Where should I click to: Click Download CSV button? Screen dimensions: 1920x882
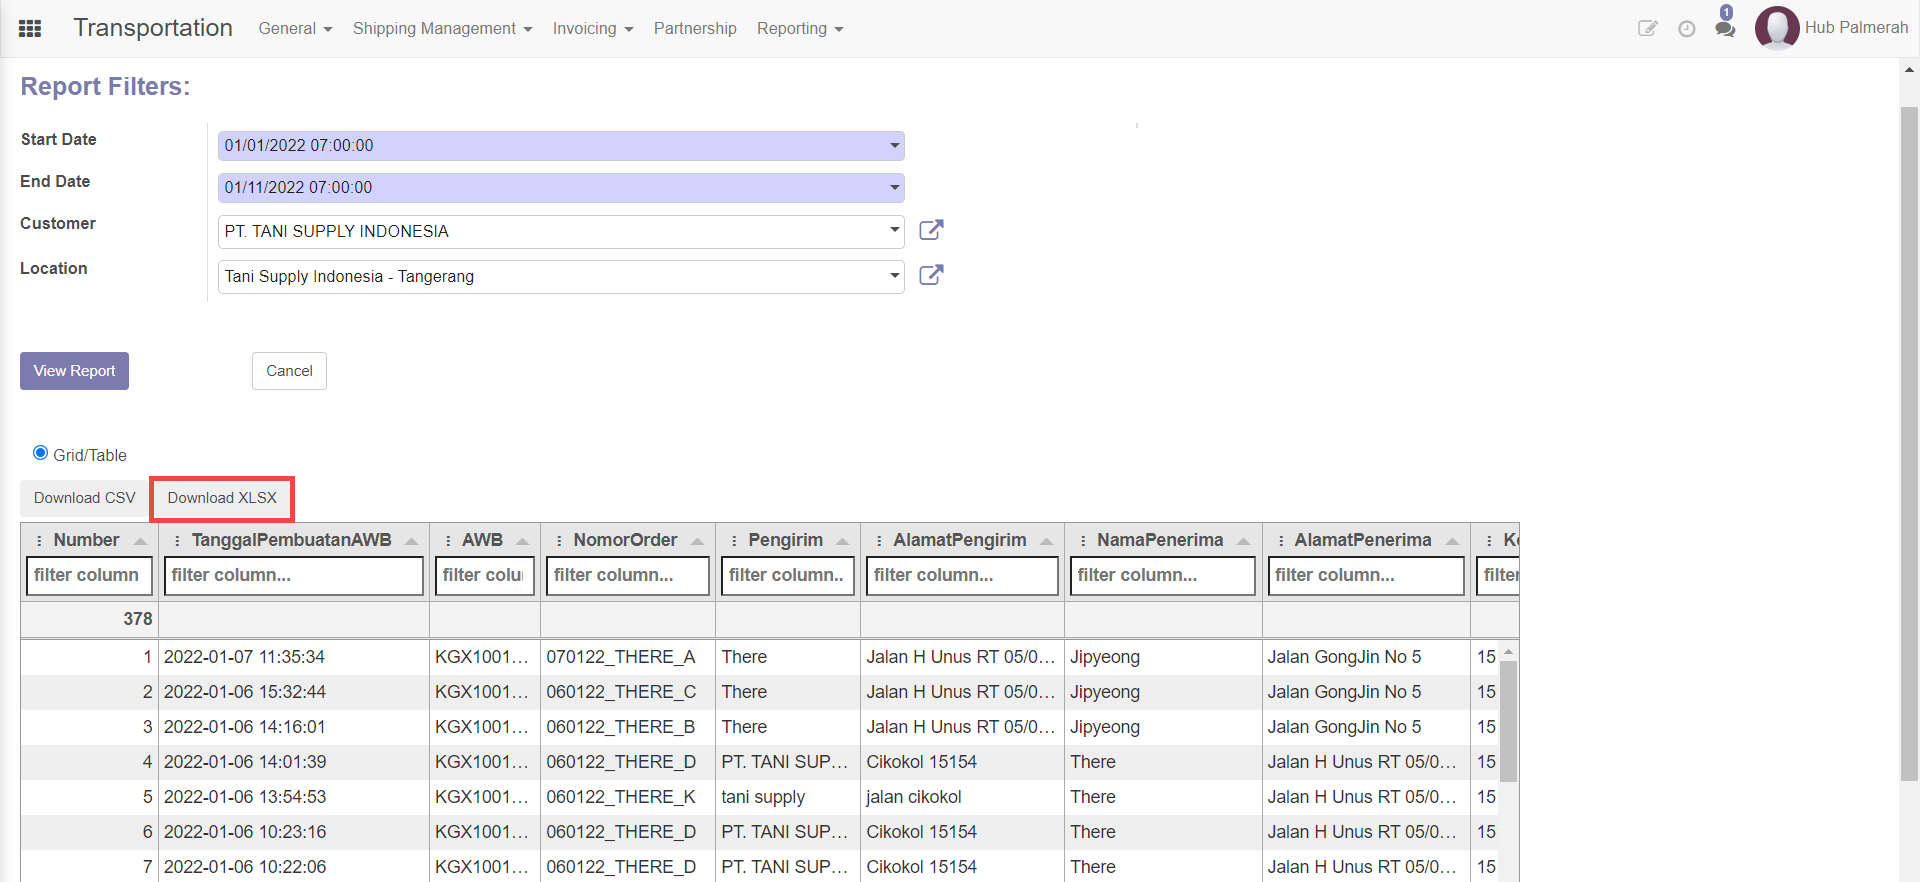tap(85, 498)
